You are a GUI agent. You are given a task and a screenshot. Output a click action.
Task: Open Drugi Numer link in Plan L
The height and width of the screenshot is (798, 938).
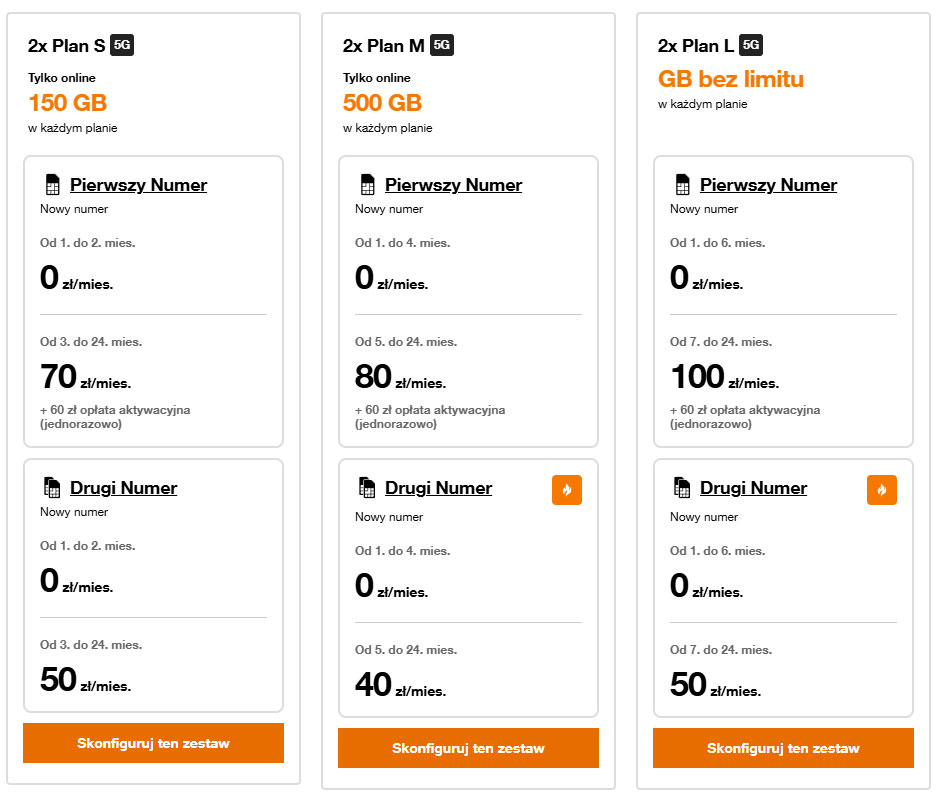click(753, 488)
